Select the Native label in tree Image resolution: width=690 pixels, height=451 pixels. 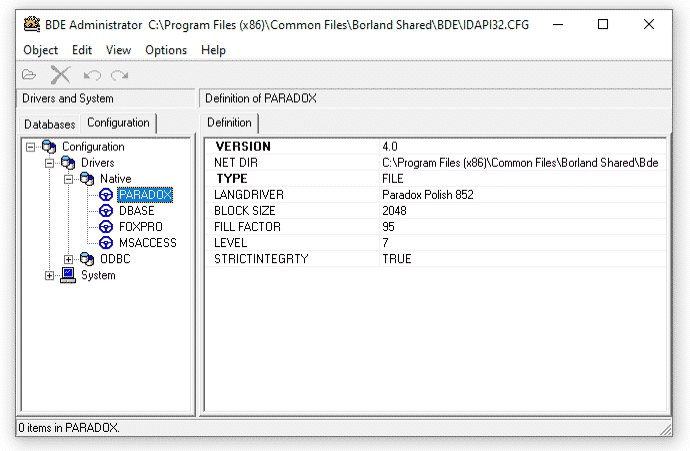[116, 179]
